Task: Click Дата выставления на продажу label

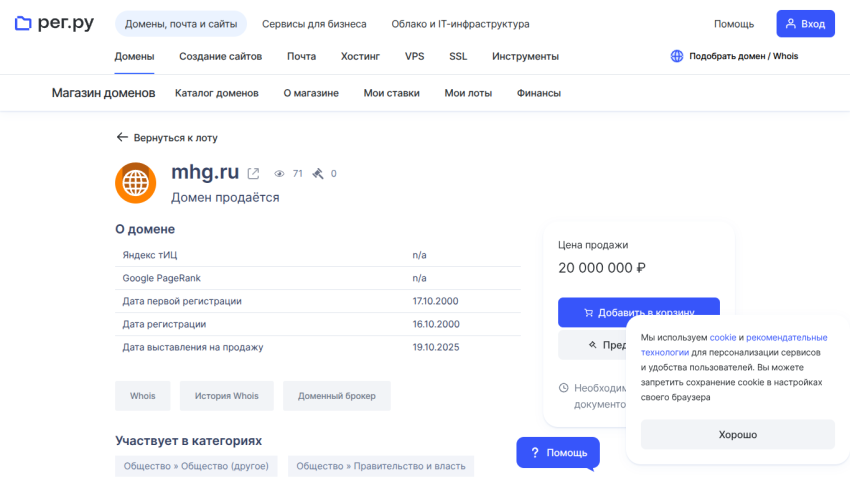Action: pos(192,347)
